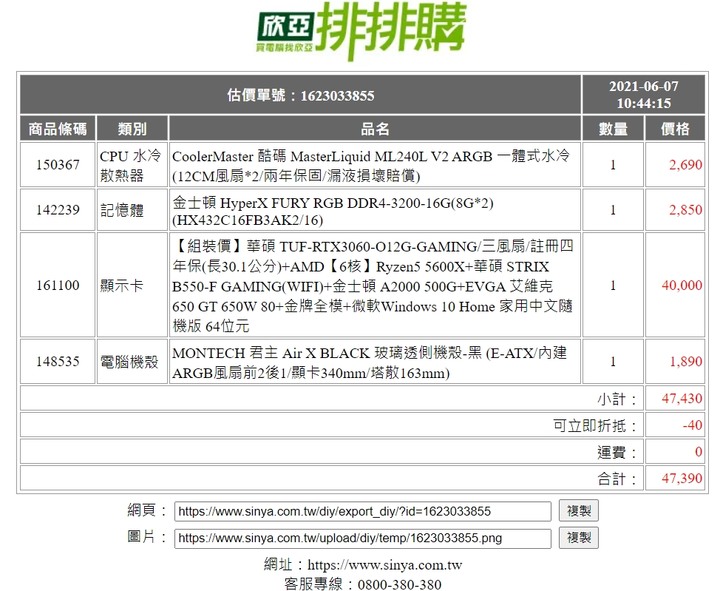Click the price 1,890
The image size is (720, 591).
click(x=685, y=361)
